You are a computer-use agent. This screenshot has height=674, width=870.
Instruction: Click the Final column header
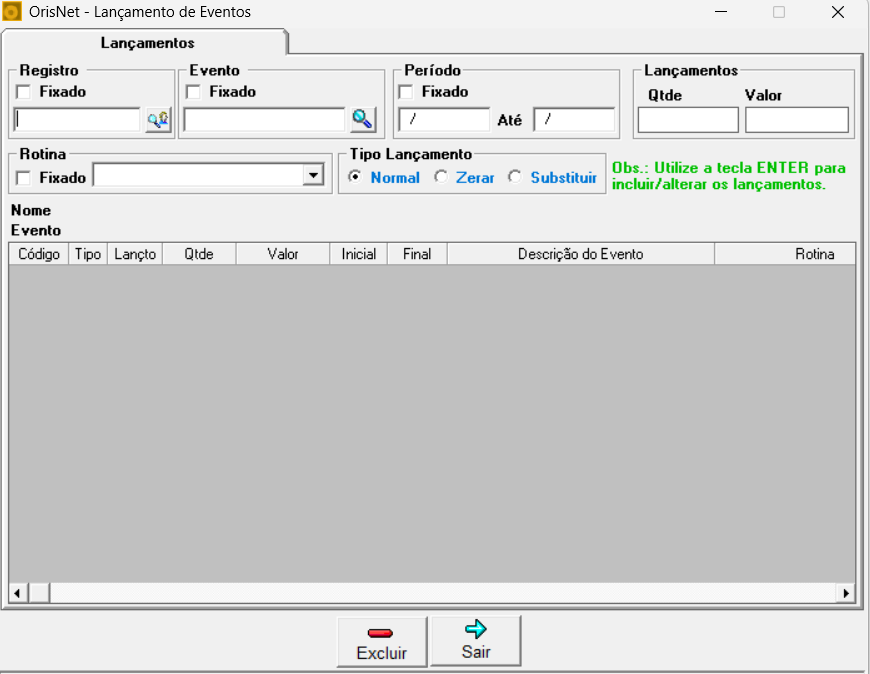(x=417, y=254)
